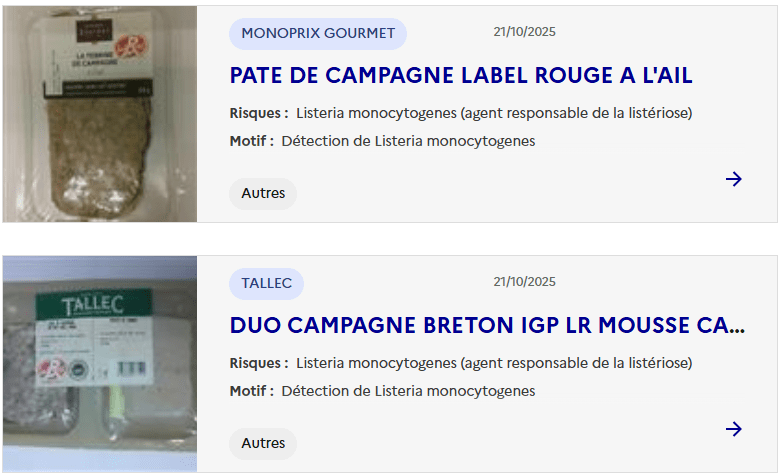780x474 pixels.
Task: Open PATE DE CAMPAGNE LABEL ROUGE A L'AIL
Action: (460, 76)
